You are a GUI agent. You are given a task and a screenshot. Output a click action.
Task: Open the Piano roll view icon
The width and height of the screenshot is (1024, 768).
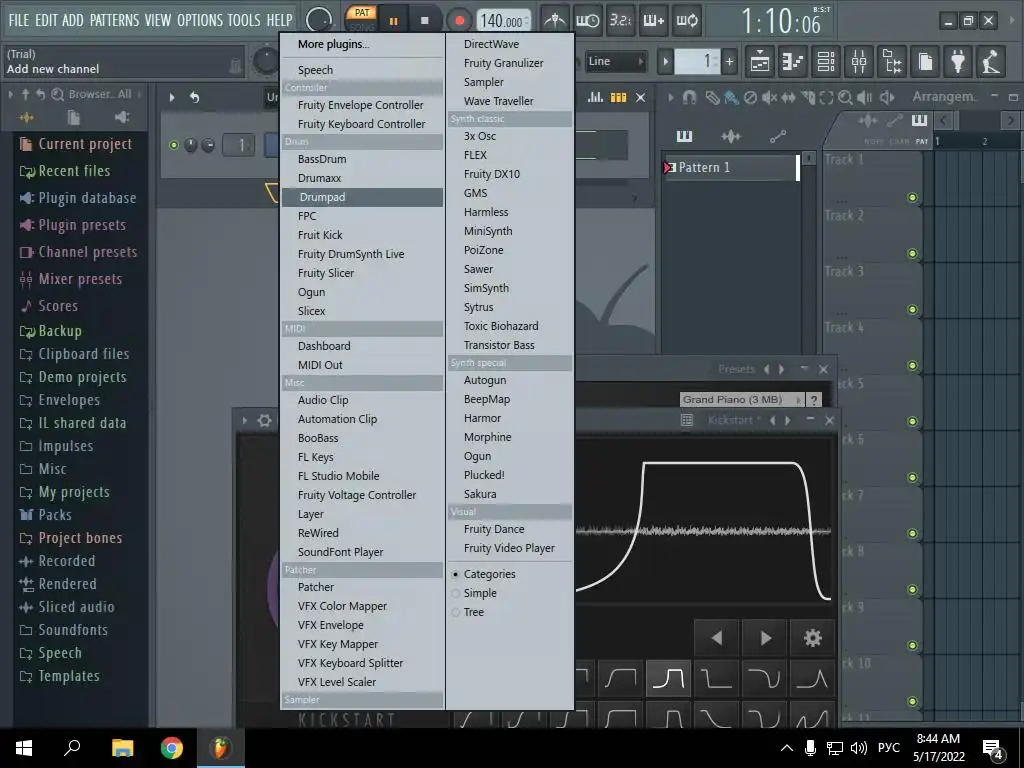pyautogui.click(x=793, y=62)
